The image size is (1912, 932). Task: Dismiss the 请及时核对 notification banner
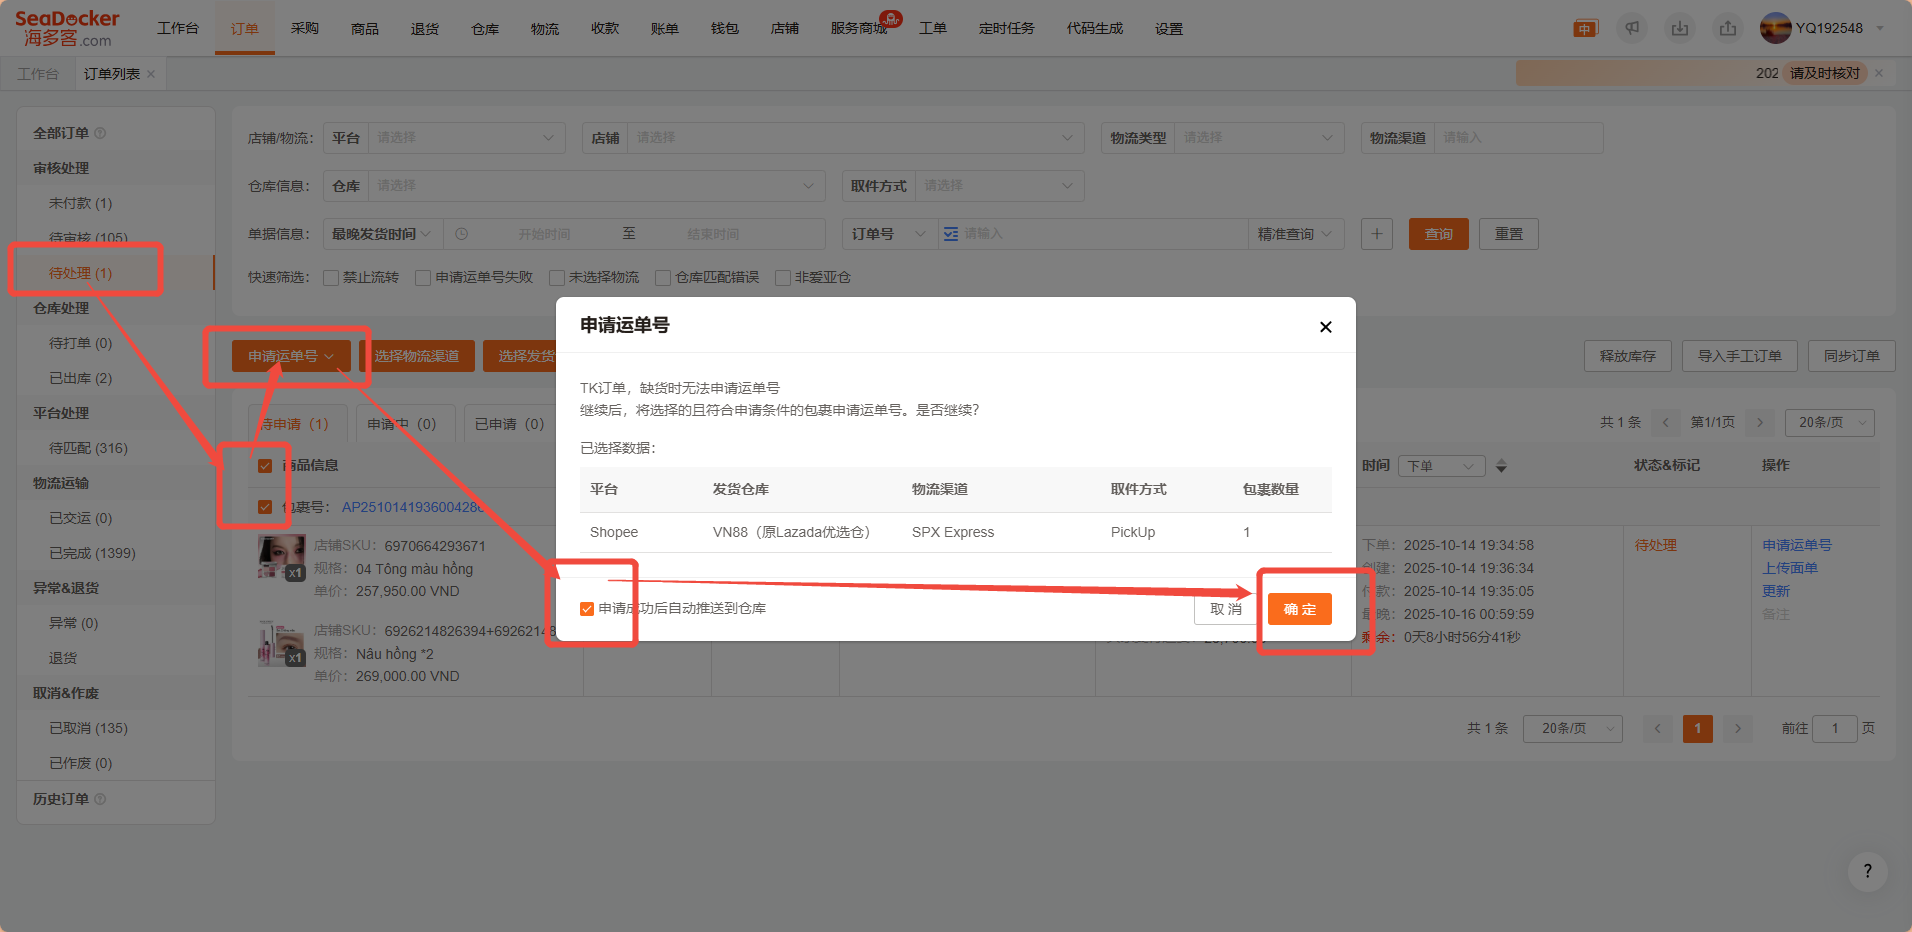(1879, 73)
